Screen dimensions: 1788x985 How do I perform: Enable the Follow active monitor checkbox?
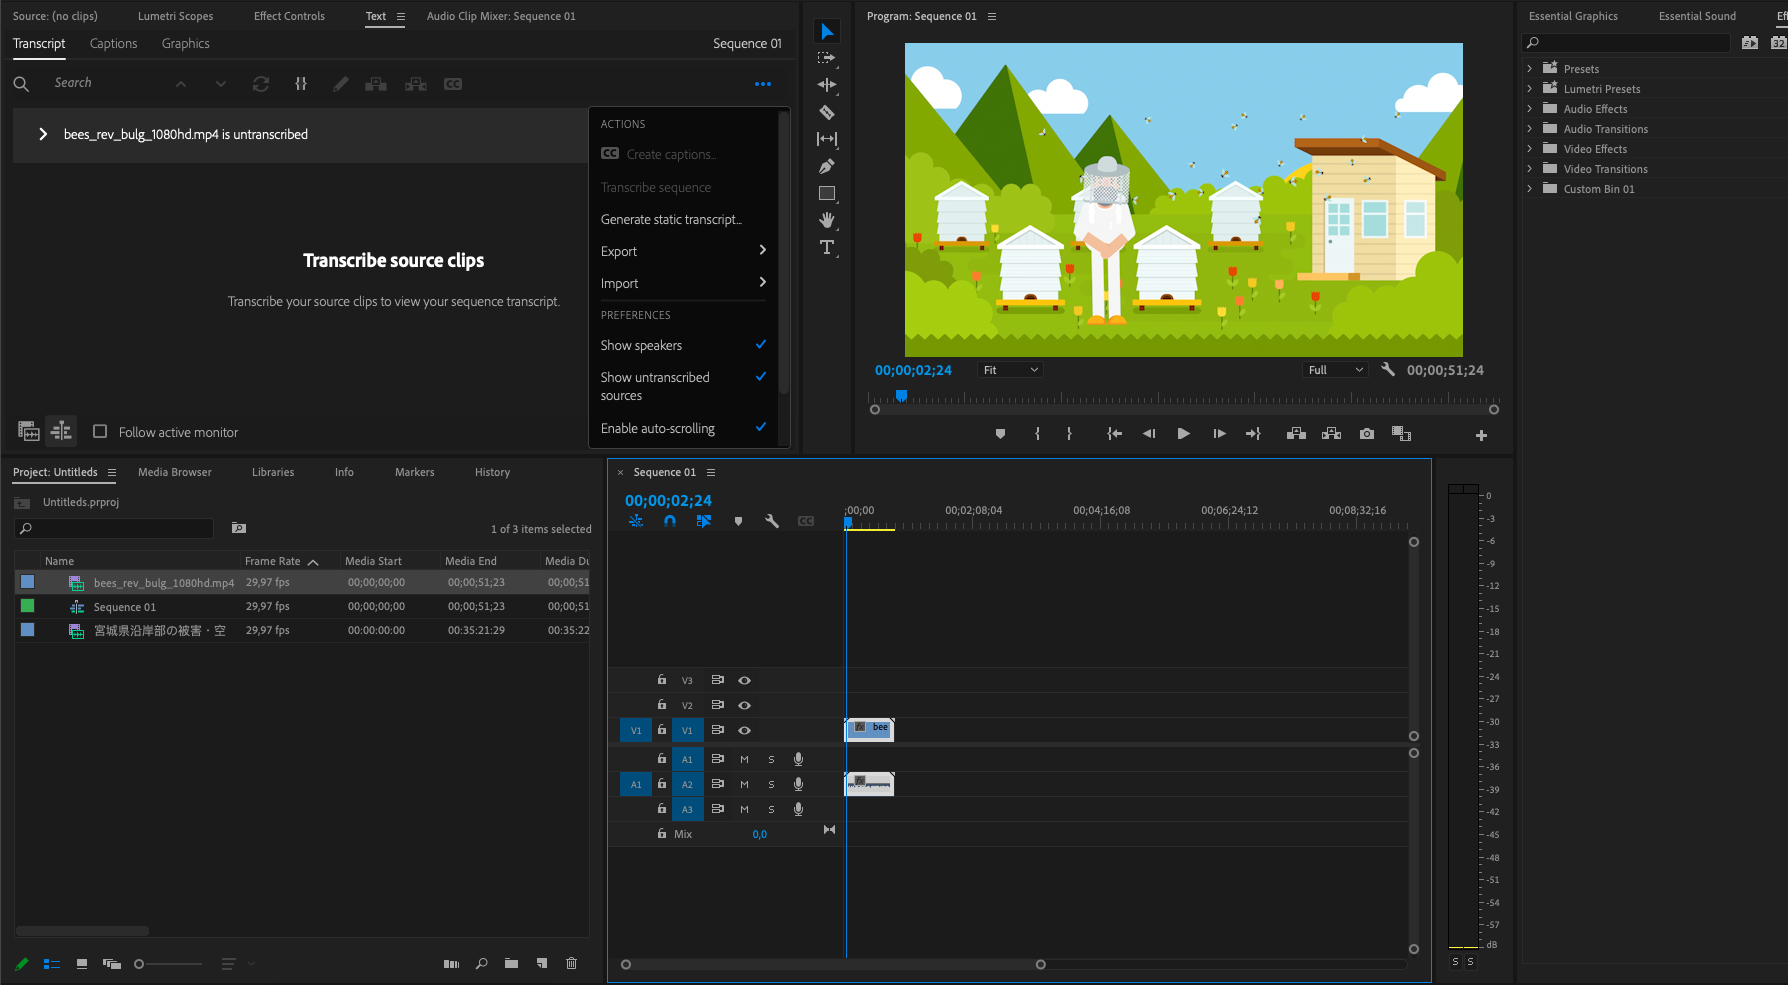100,431
